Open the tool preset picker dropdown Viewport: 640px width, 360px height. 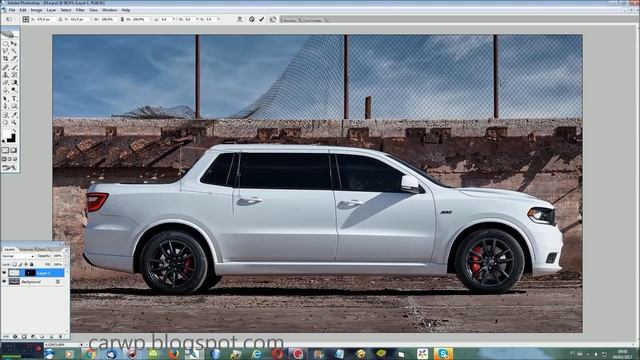coord(11,19)
